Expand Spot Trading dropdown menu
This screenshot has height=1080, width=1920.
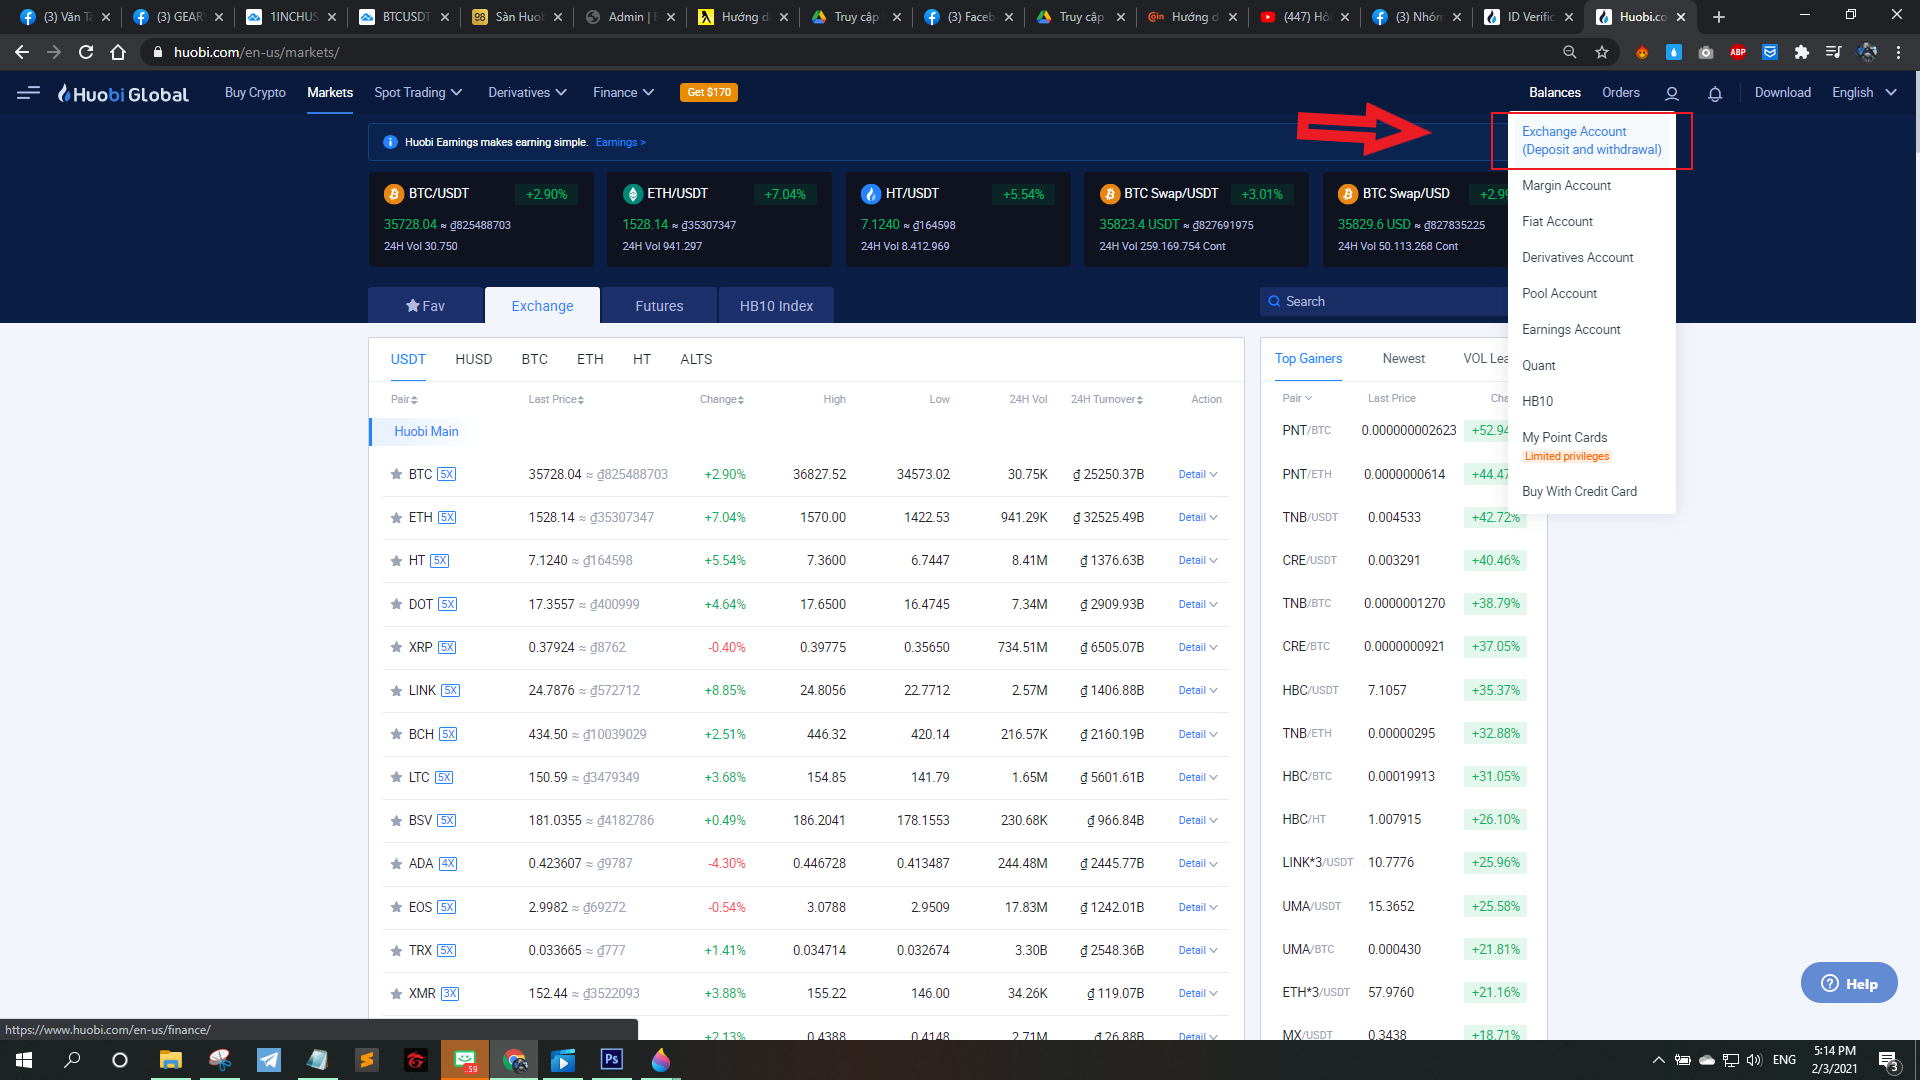click(x=418, y=92)
